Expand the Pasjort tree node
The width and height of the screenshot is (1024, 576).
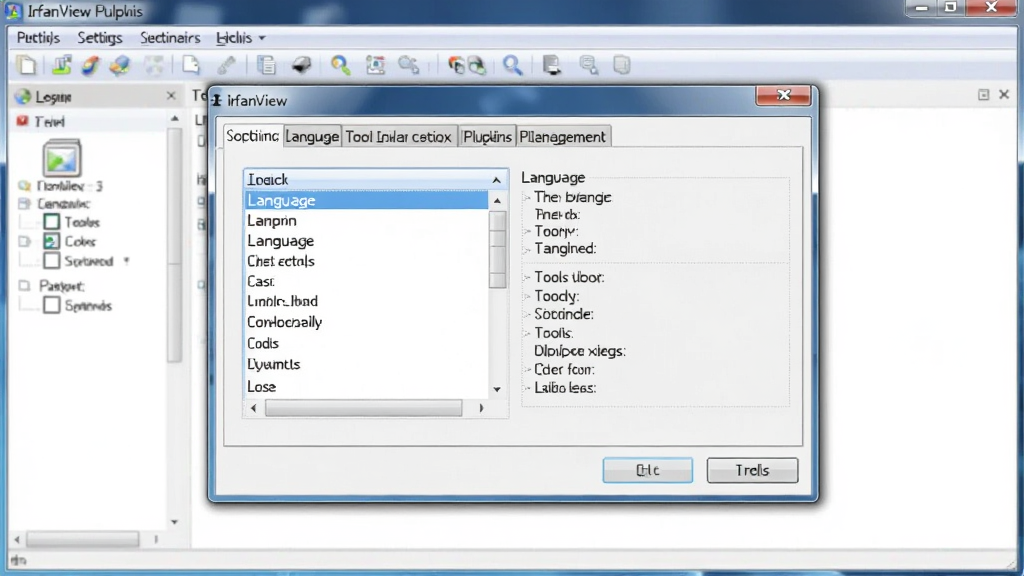coord(24,285)
